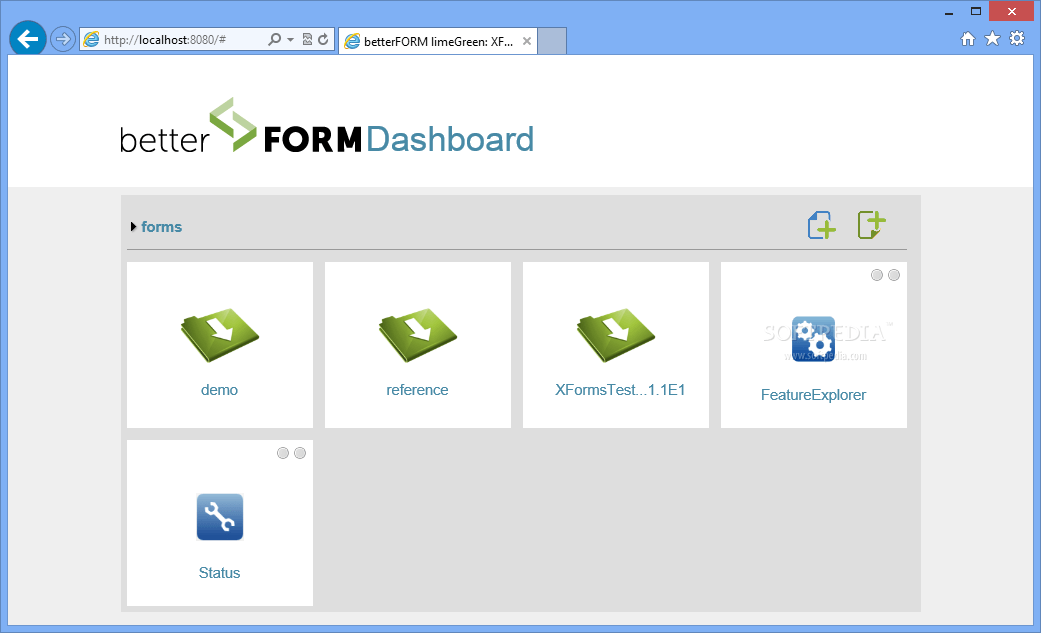This screenshot has width=1041, height=633.
Task: Maximize the browser window
Action: [975, 11]
